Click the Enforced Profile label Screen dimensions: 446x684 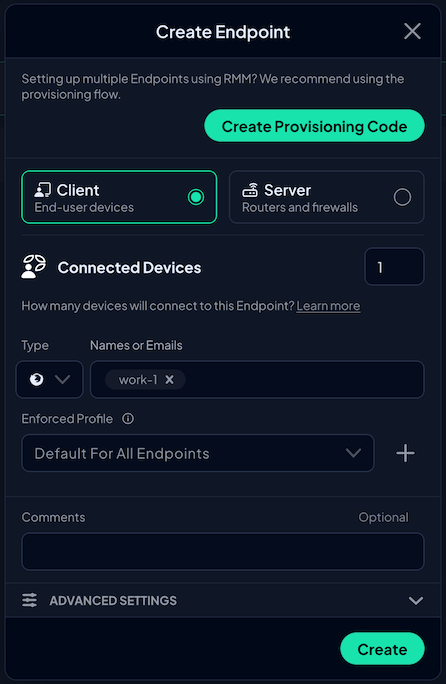pyautogui.click(x=67, y=419)
